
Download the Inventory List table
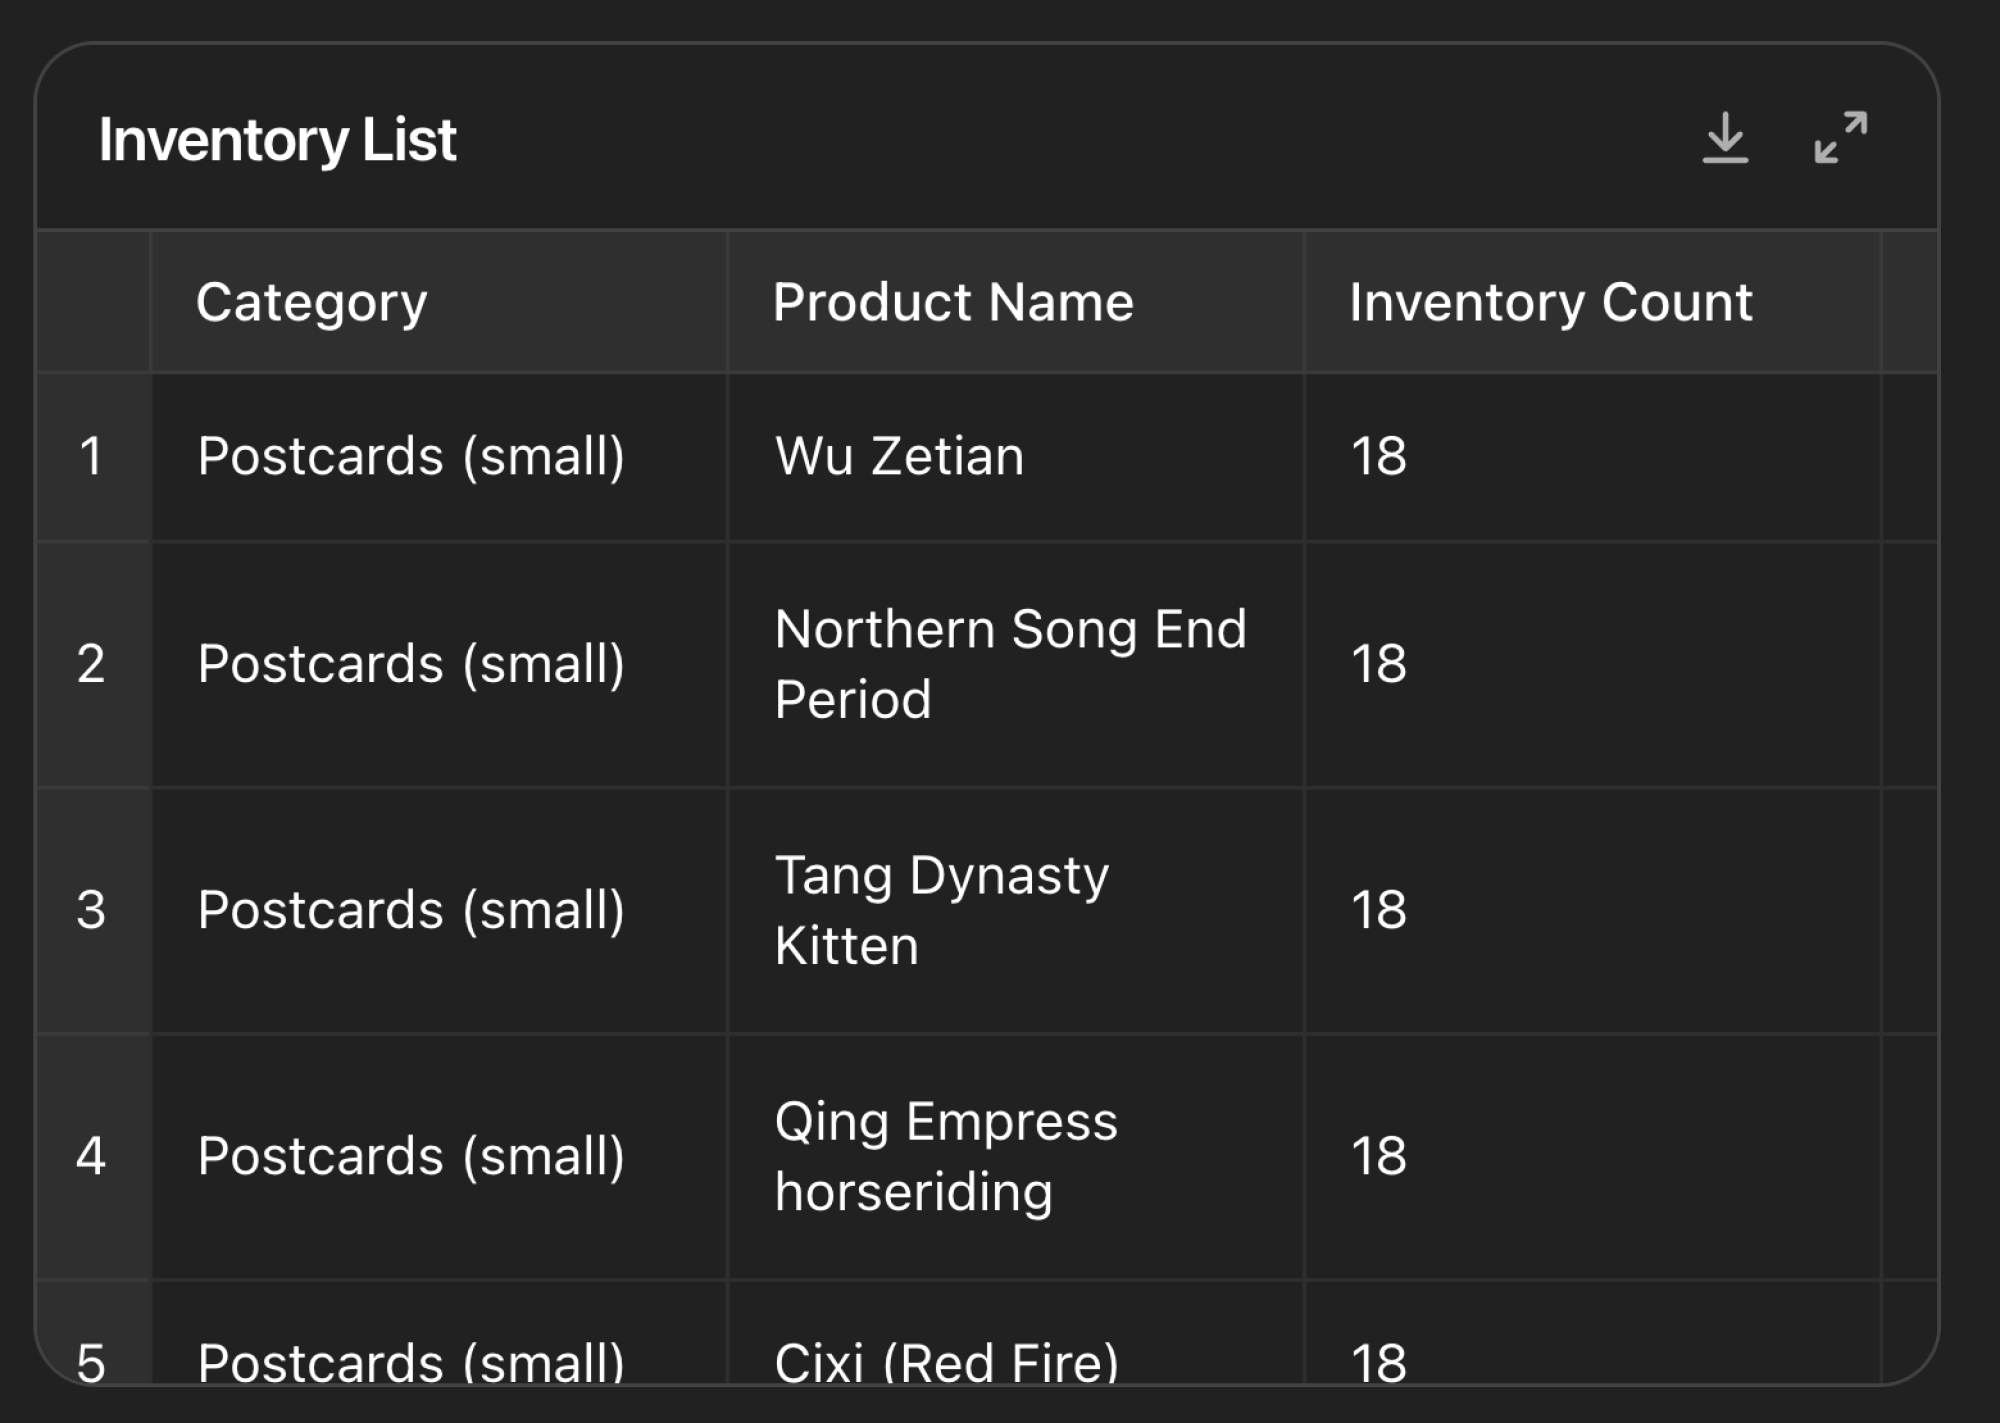[1725, 138]
